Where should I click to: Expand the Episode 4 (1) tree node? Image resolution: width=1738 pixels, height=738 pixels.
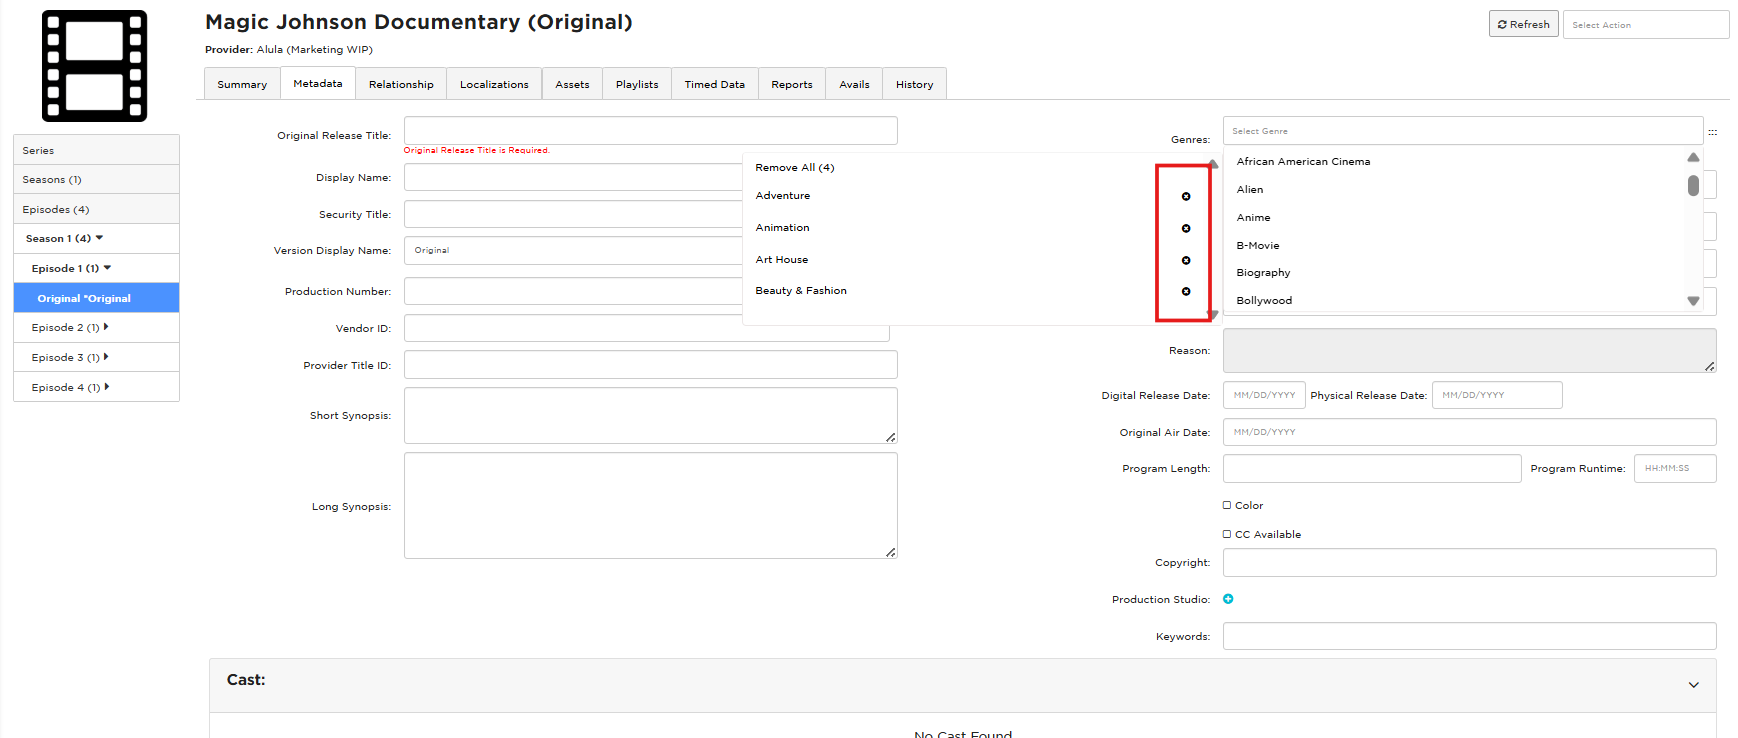pyautogui.click(x=106, y=387)
